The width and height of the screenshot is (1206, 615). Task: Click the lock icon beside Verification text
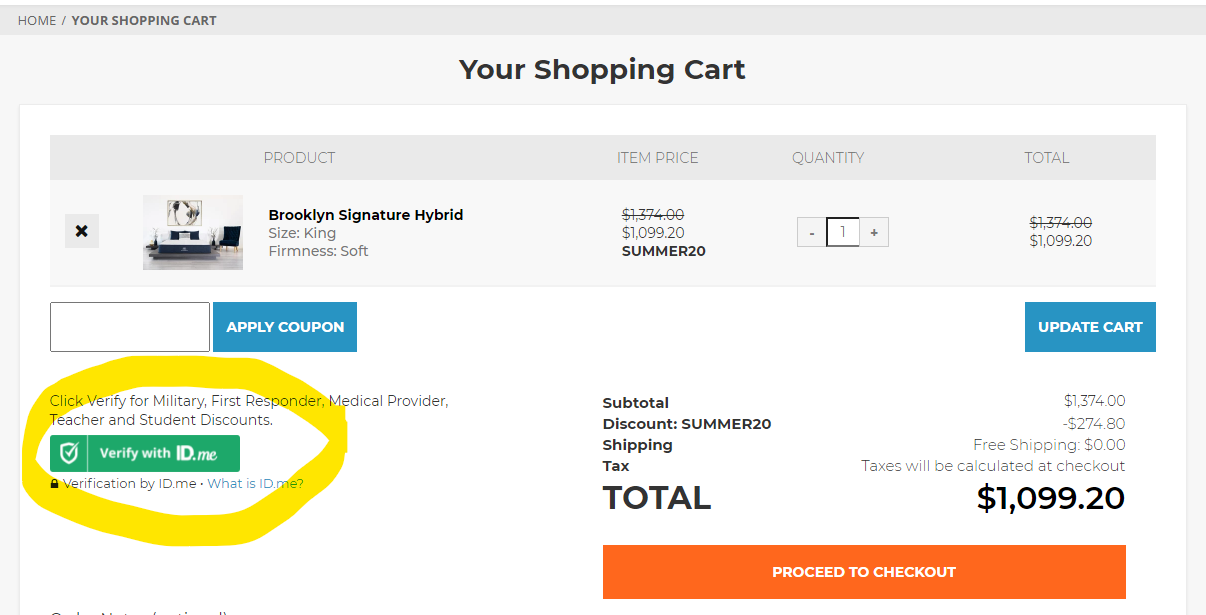[x=55, y=484]
